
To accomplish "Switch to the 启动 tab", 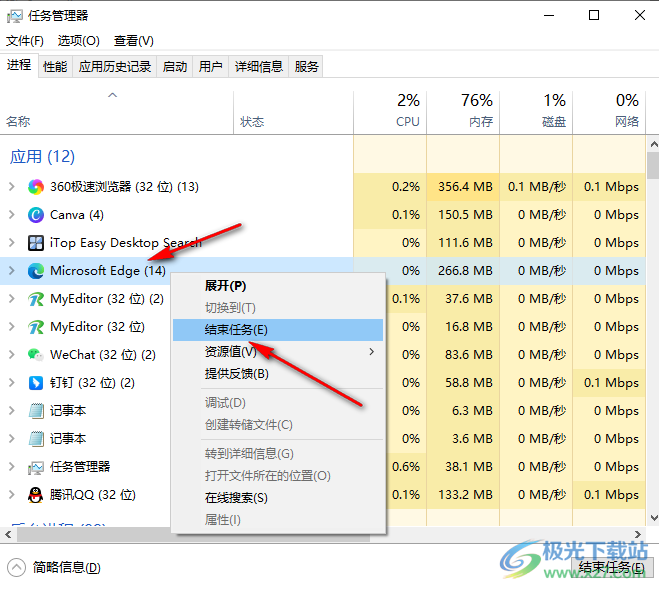I will click(175, 66).
